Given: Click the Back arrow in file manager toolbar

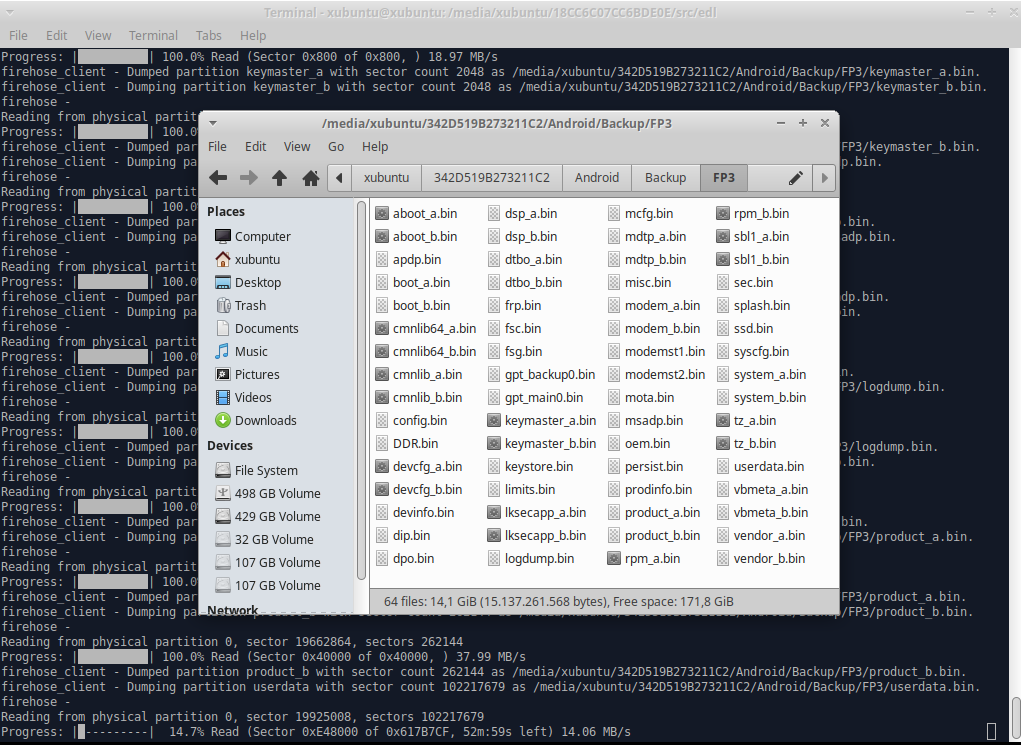Looking at the screenshot, I should (218, 178).
